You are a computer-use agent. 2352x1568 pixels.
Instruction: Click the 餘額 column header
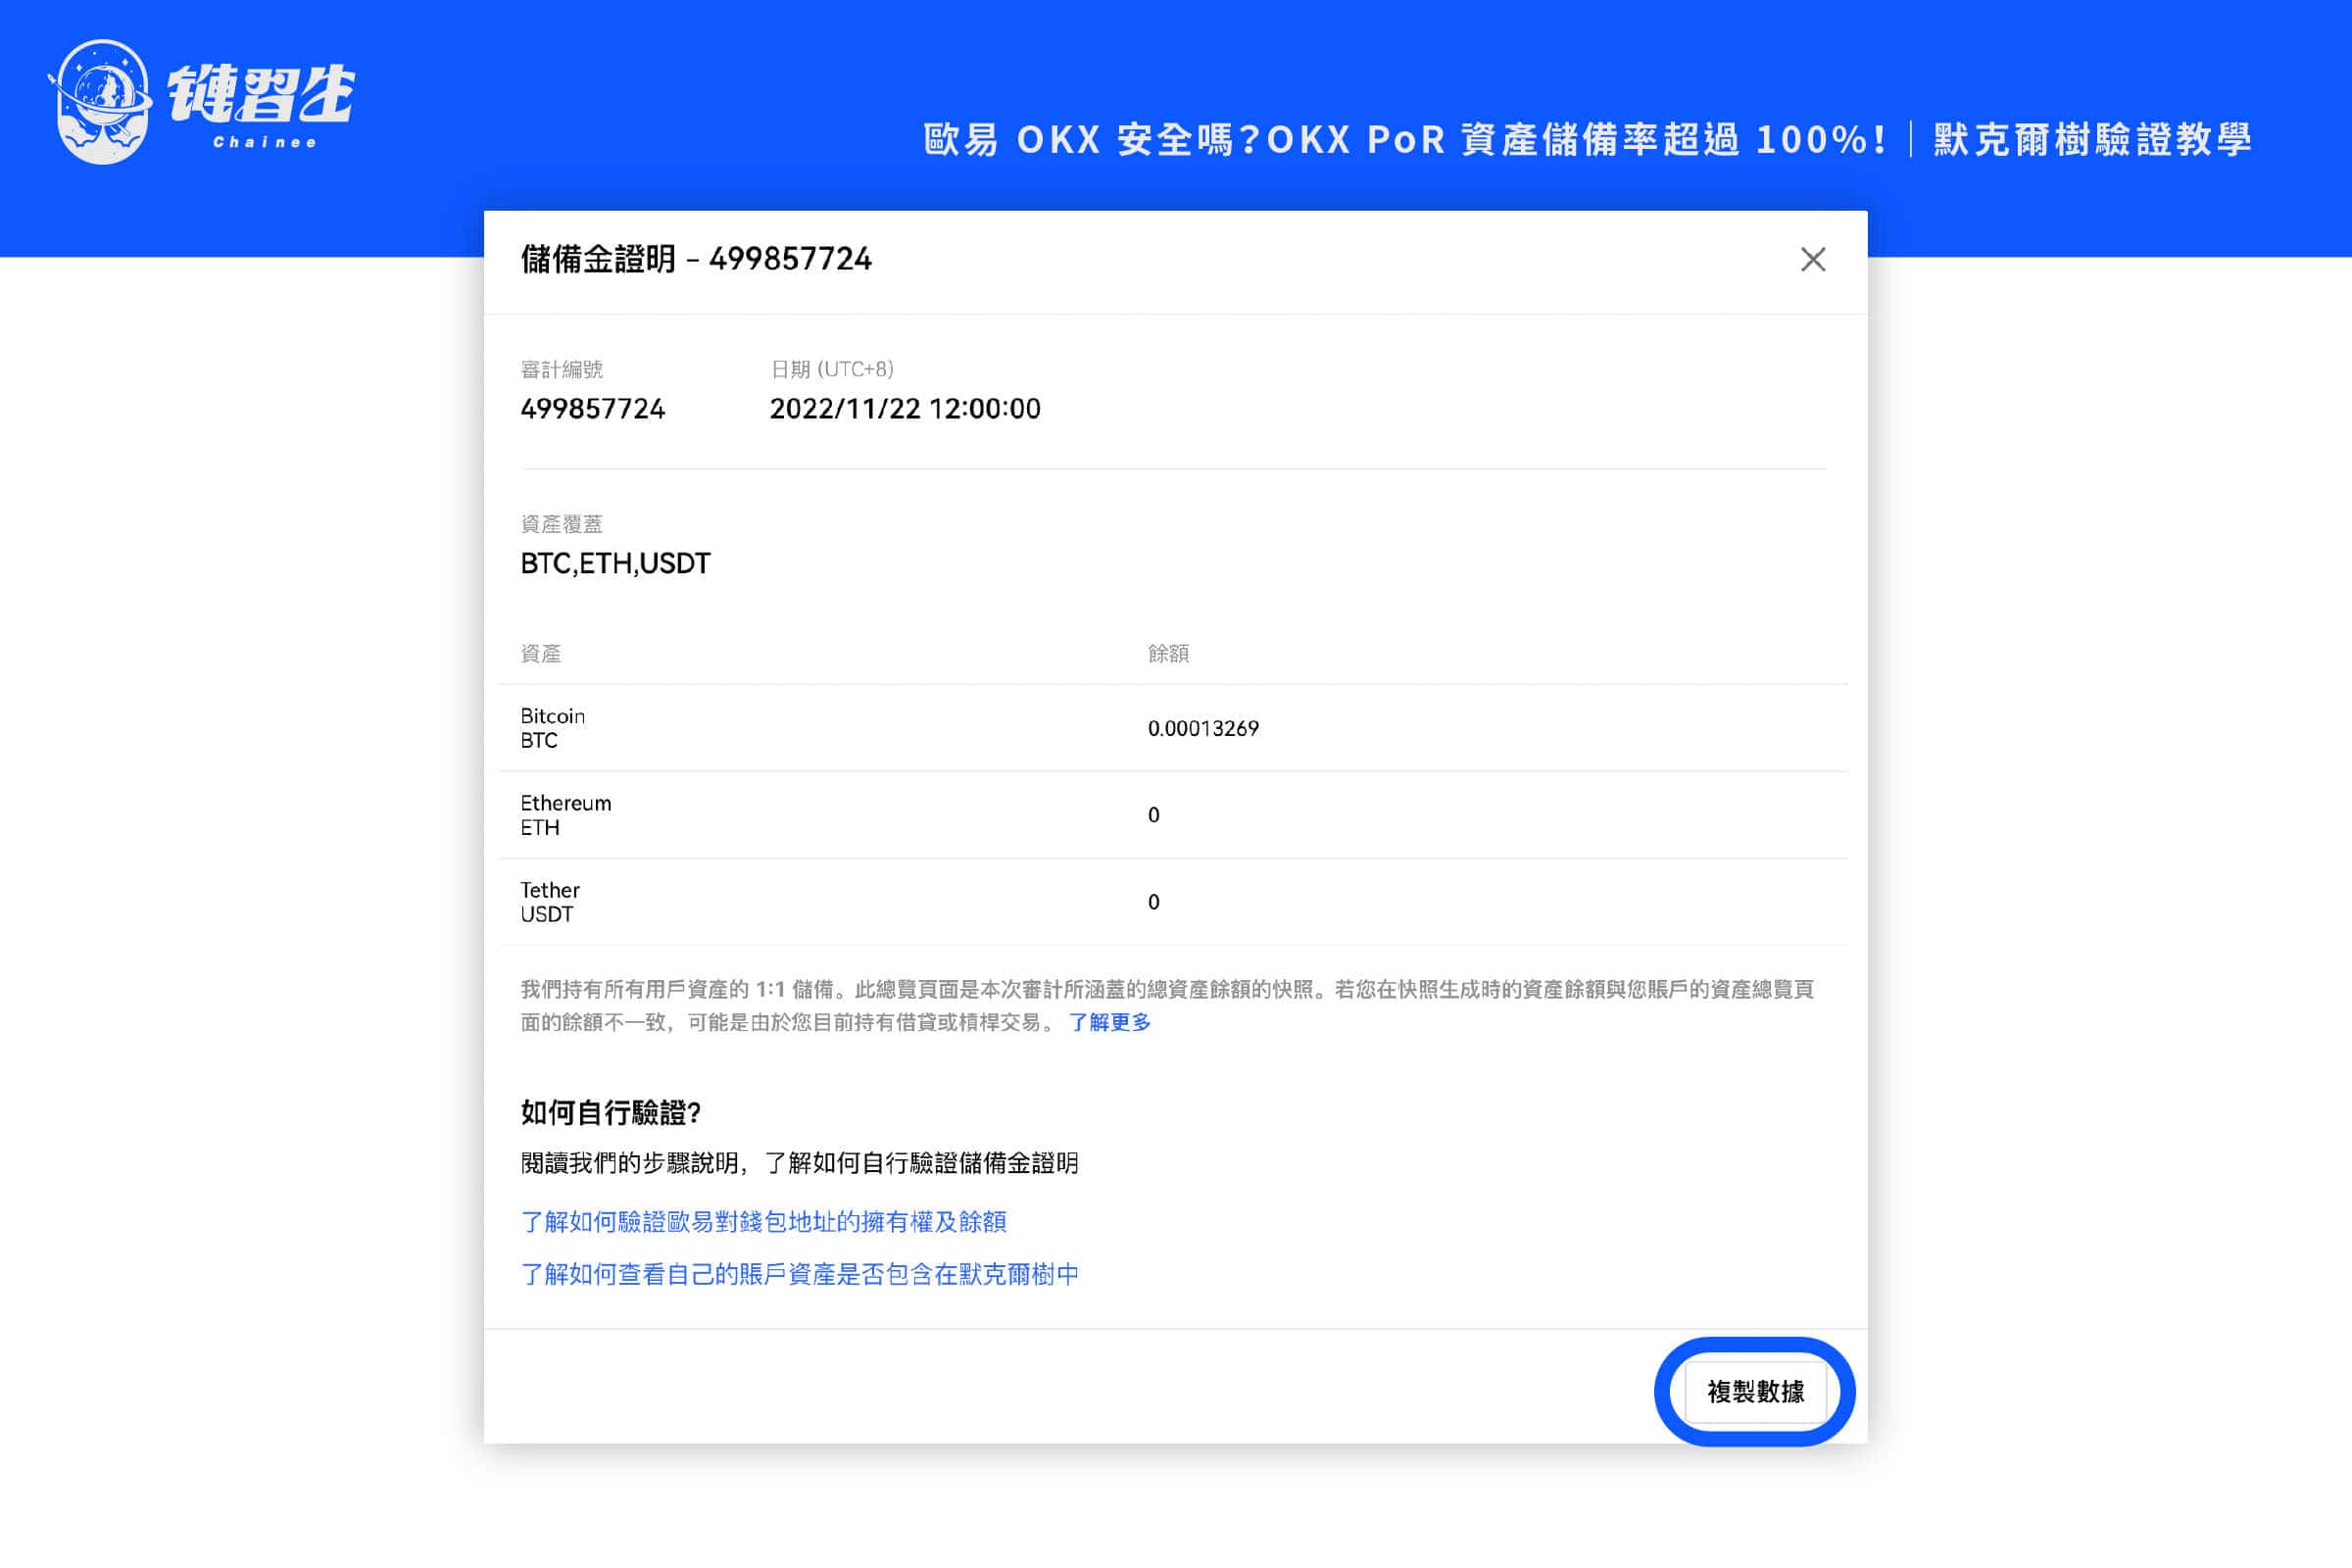tap(1168, 654)
